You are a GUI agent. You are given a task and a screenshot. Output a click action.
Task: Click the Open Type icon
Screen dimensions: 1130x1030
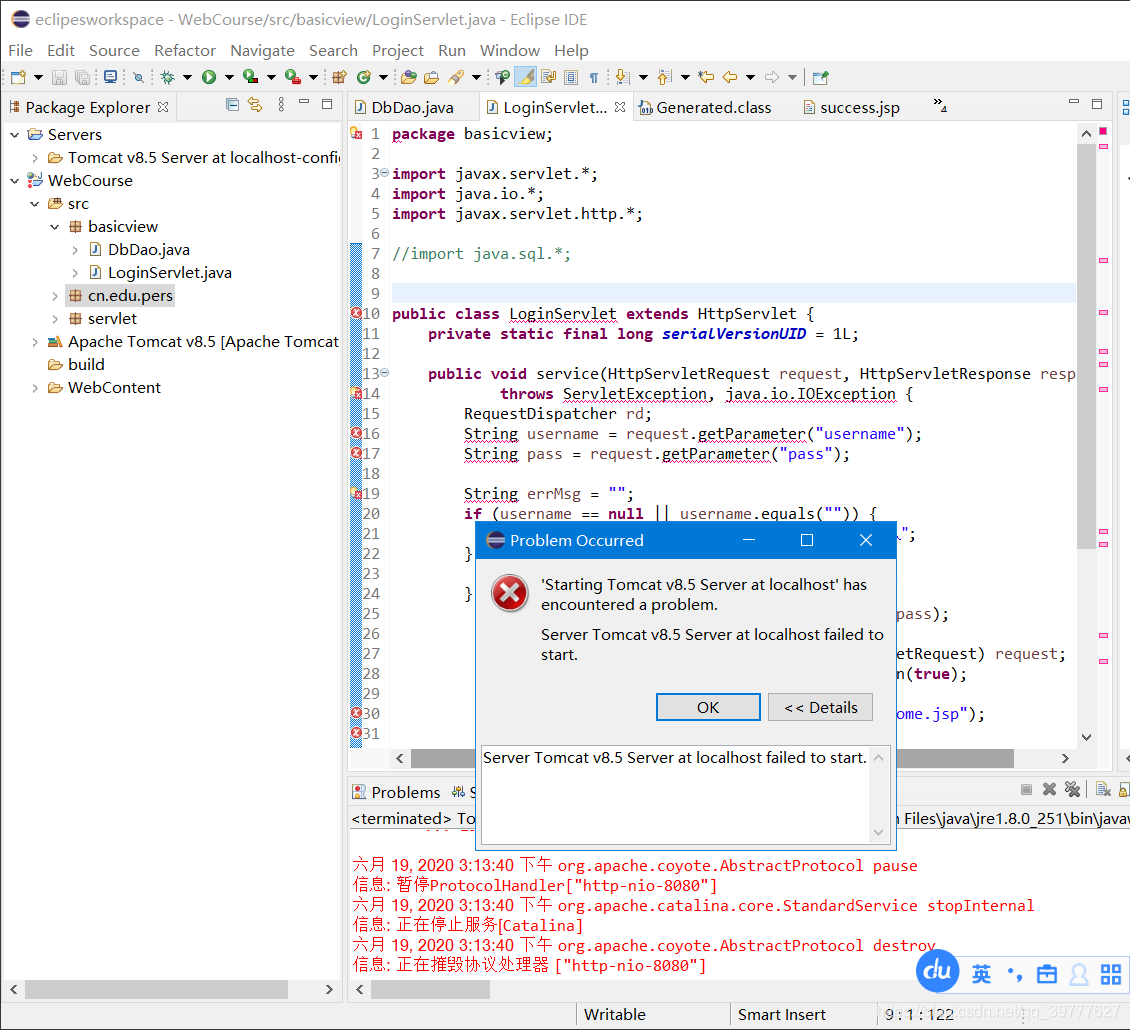coord(409,77)
